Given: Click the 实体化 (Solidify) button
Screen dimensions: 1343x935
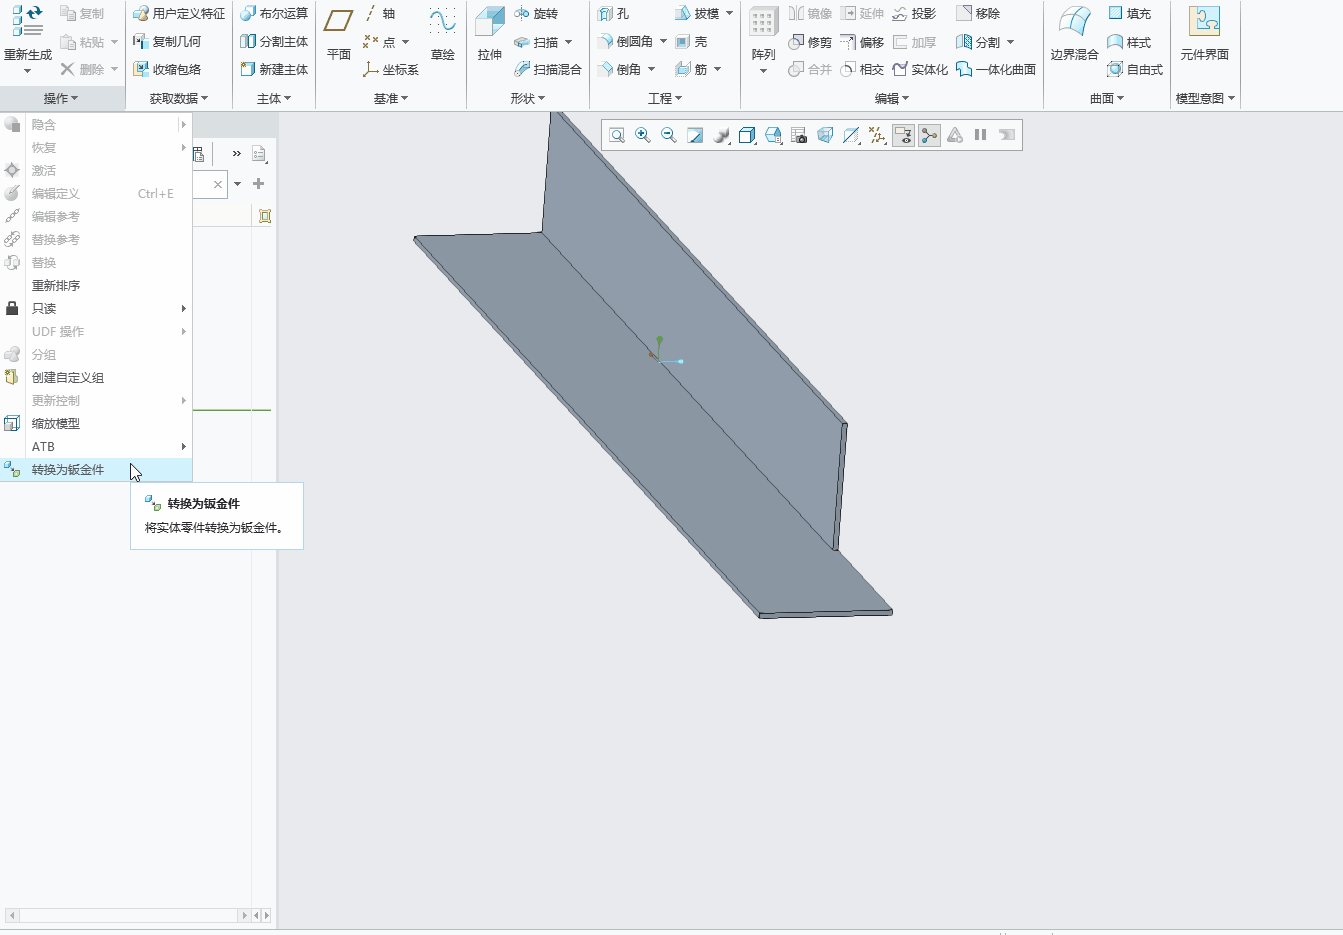Looking at the screenshot, I should click(x=920, y=70).
